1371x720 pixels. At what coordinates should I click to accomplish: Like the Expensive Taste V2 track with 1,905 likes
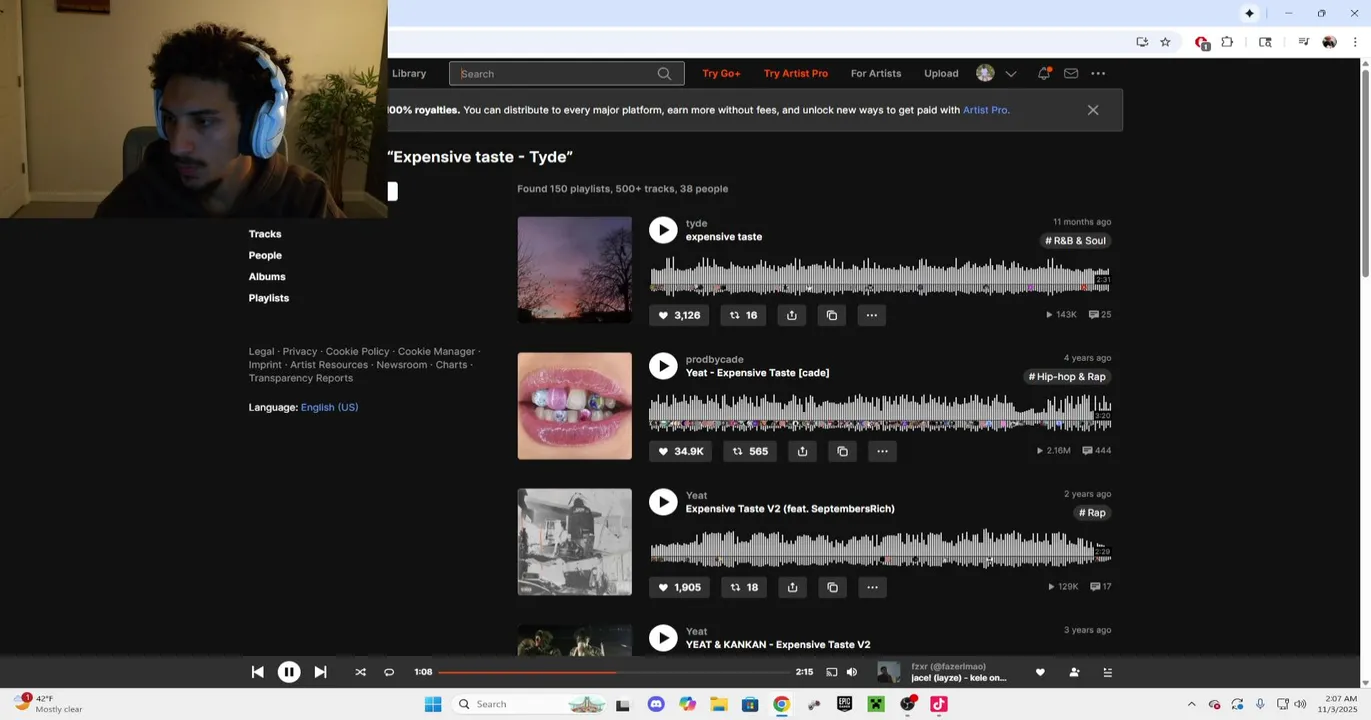pyautogui.click(x=679, y=587)
